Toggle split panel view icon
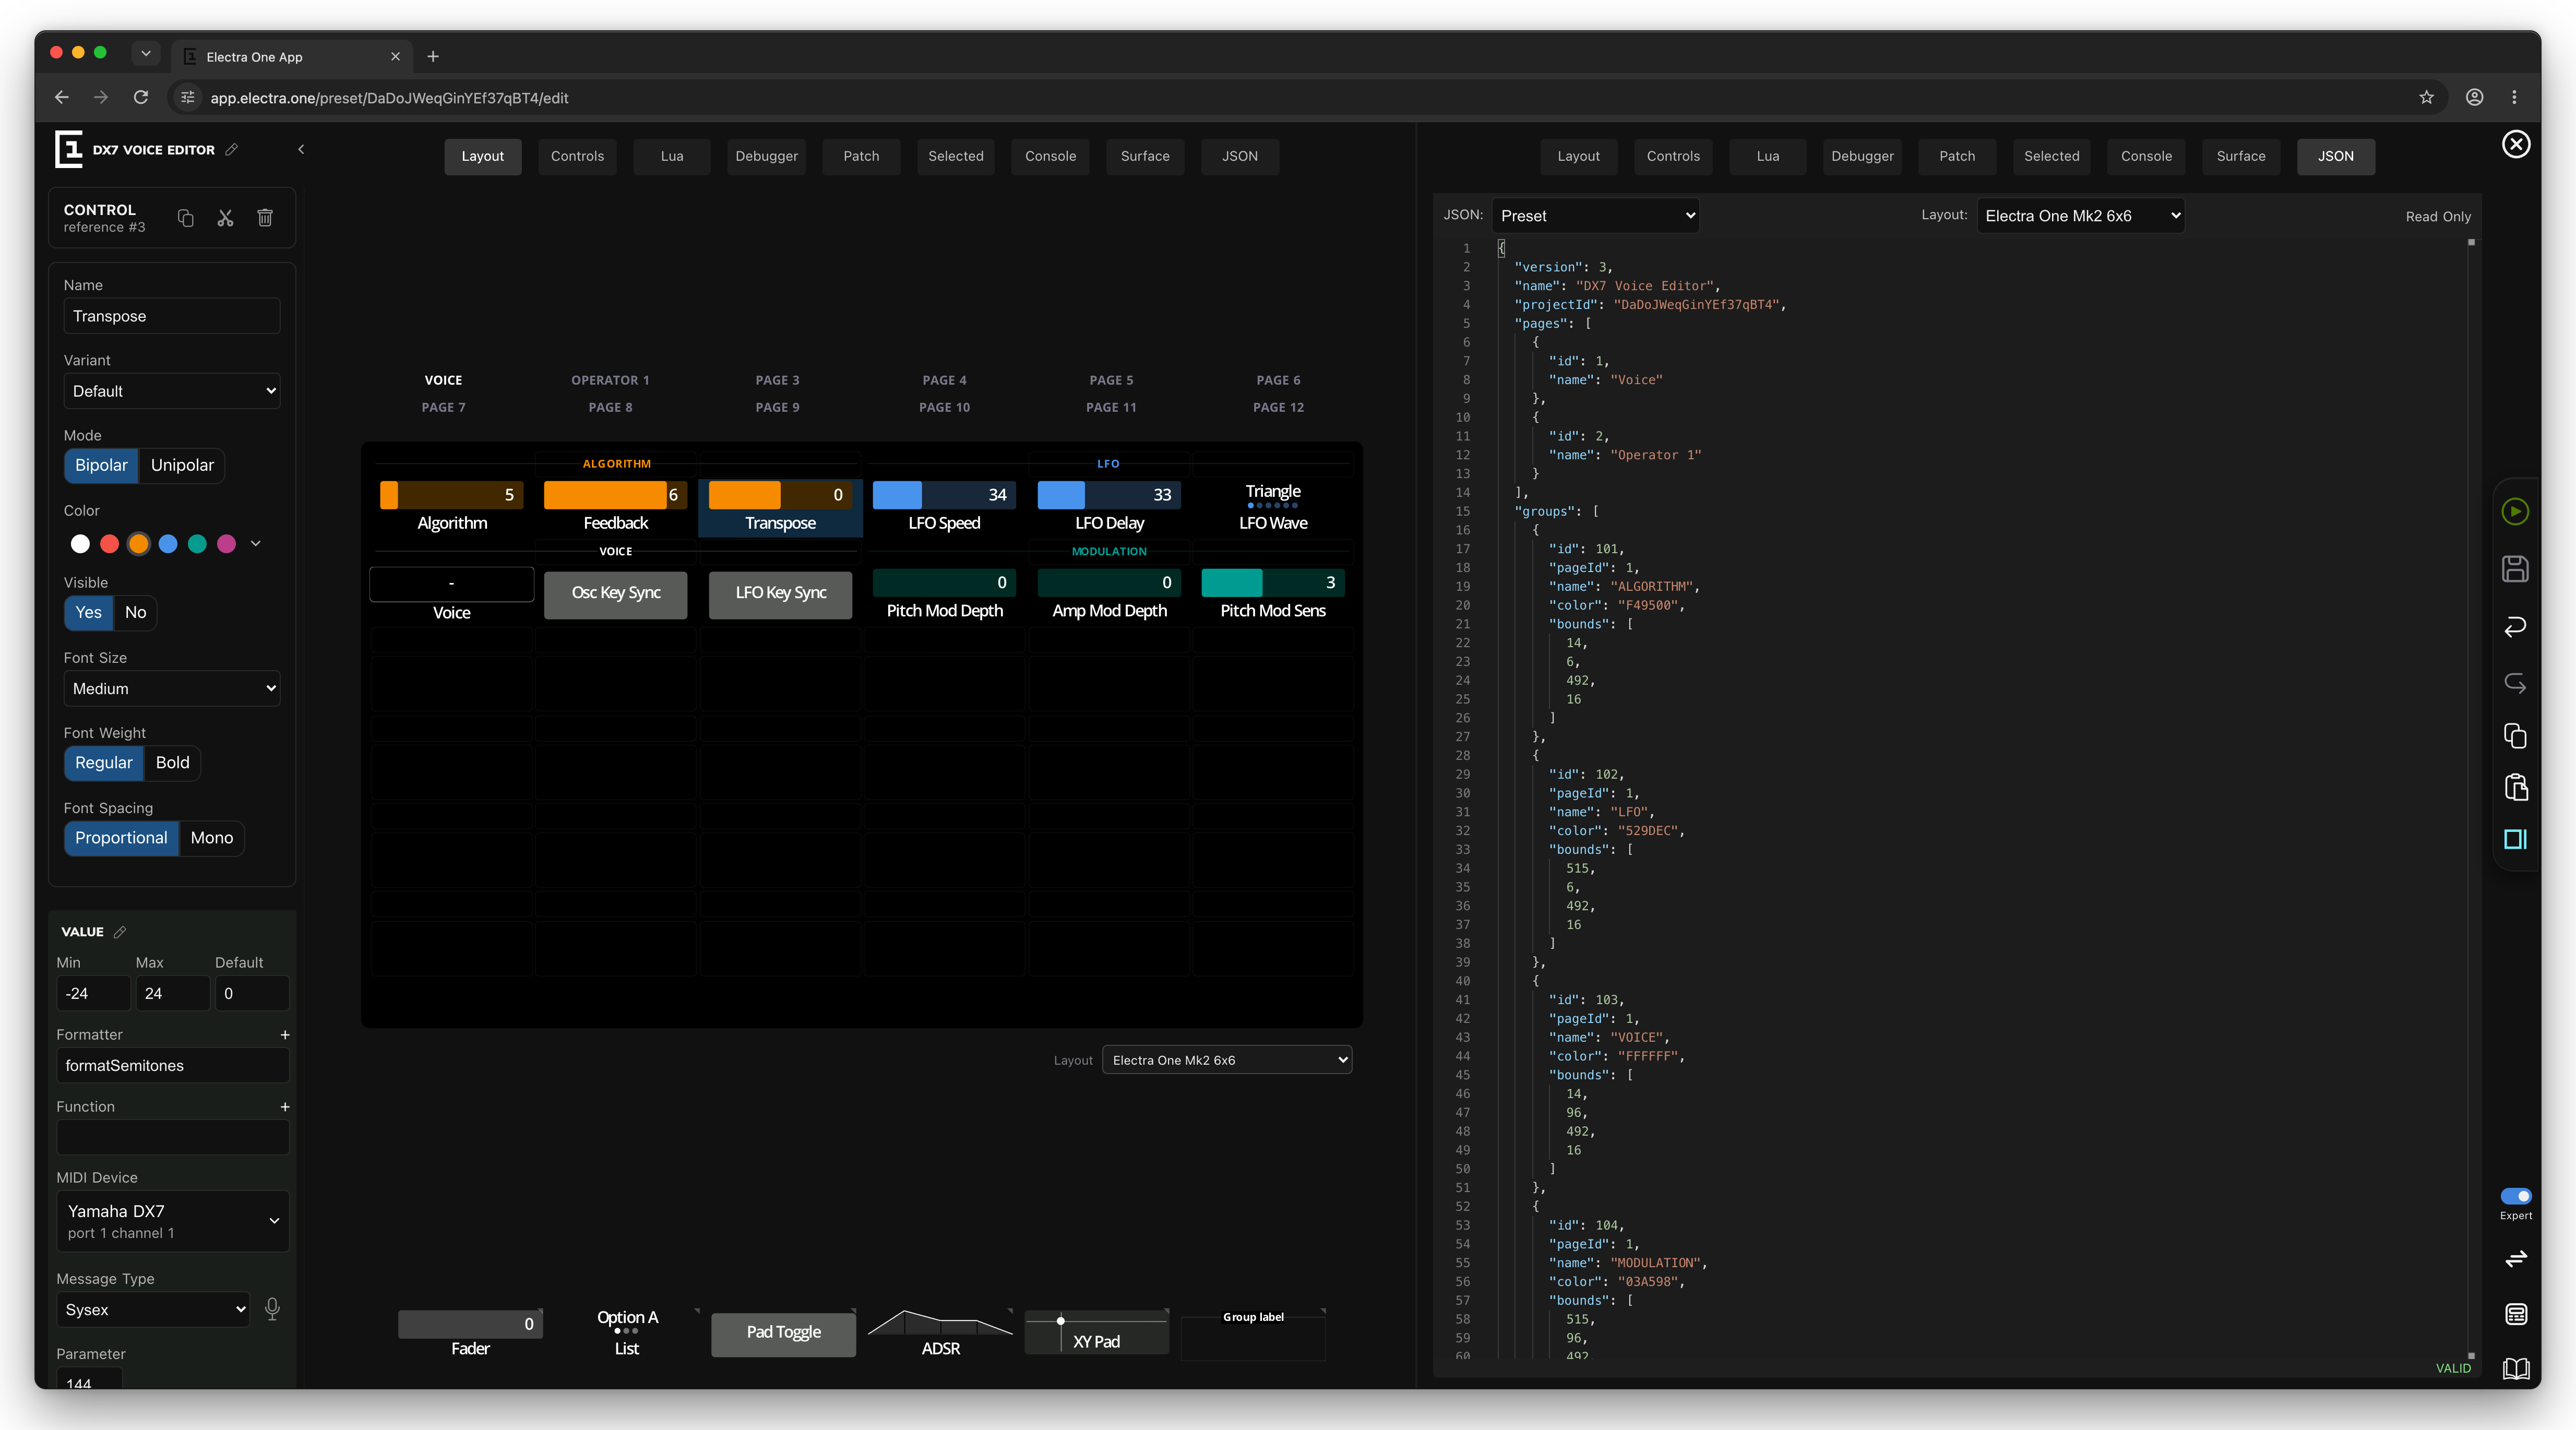Viewport: 2576px width, 1430px height. tap(2515, 839)
